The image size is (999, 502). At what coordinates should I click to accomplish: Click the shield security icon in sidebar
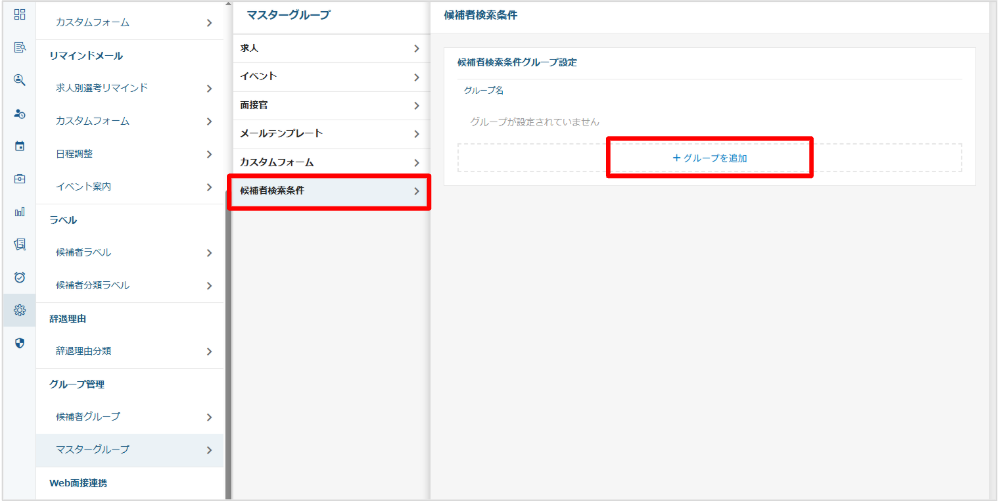click(x=19, y=343)
